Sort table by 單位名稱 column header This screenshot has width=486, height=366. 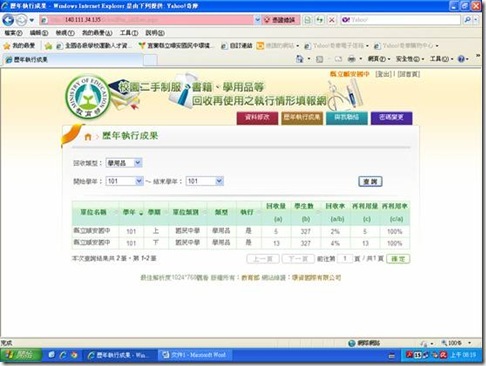coord(96,213)
